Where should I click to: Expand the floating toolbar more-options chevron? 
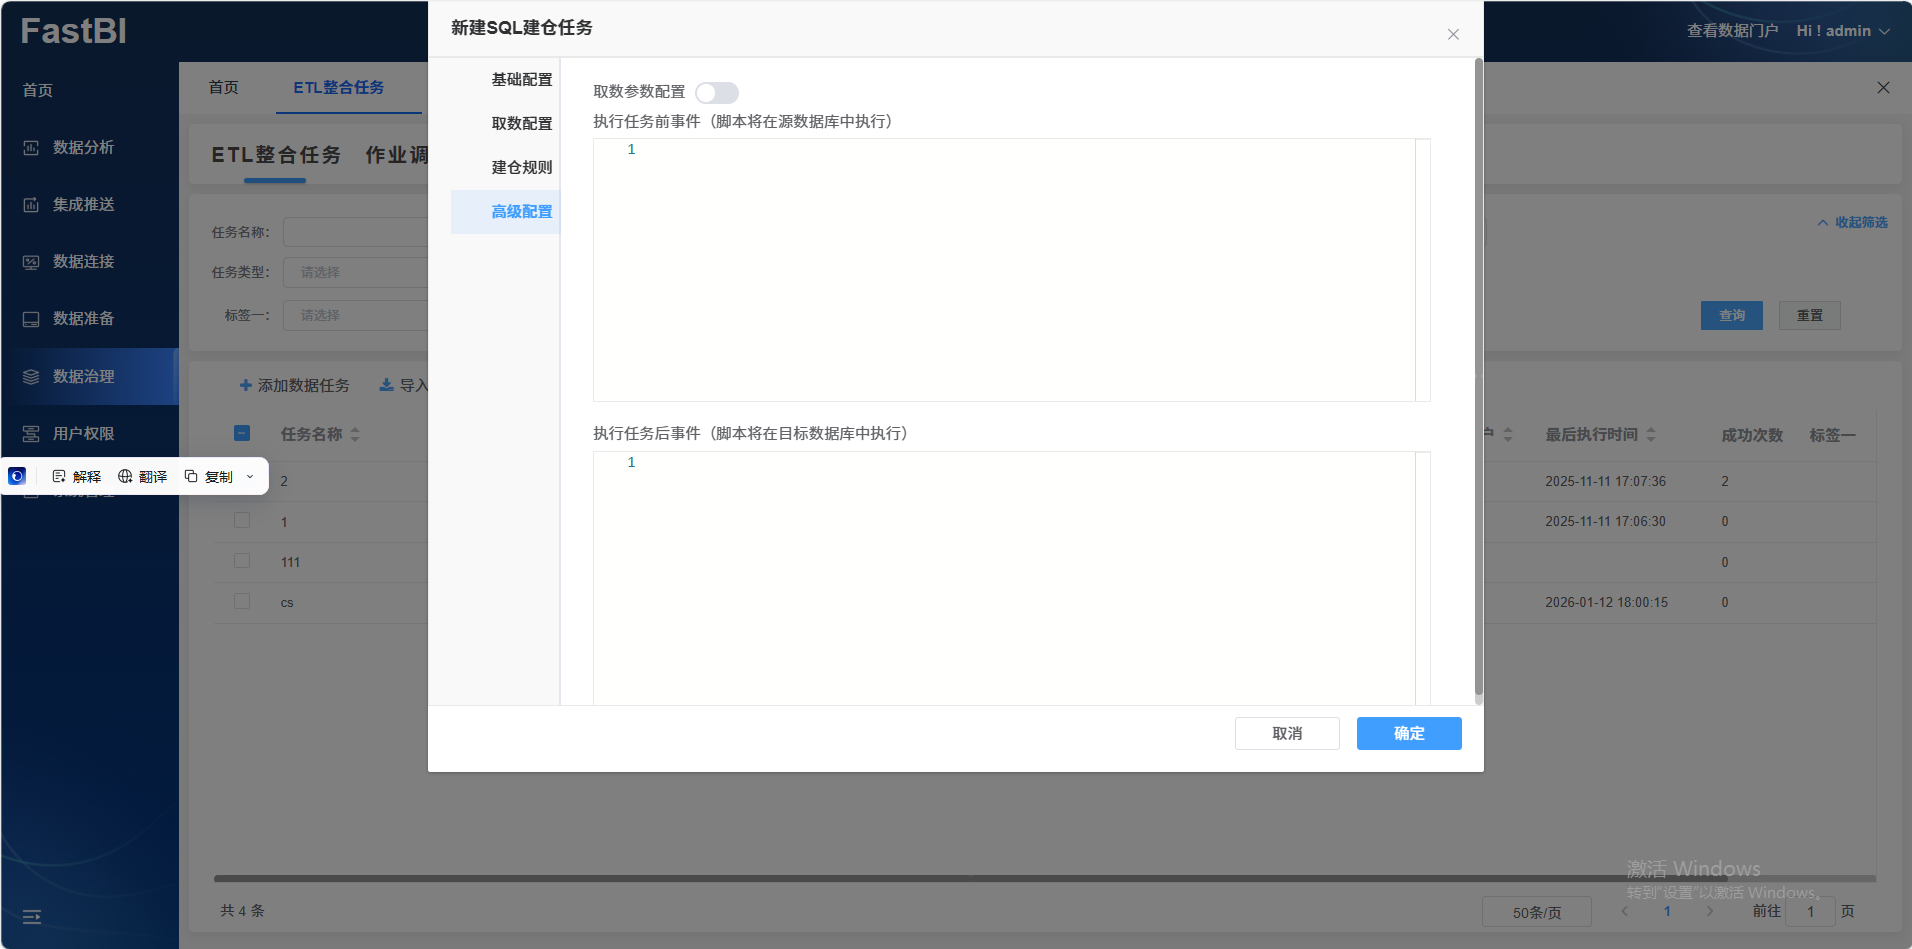[x=250, y=477]
